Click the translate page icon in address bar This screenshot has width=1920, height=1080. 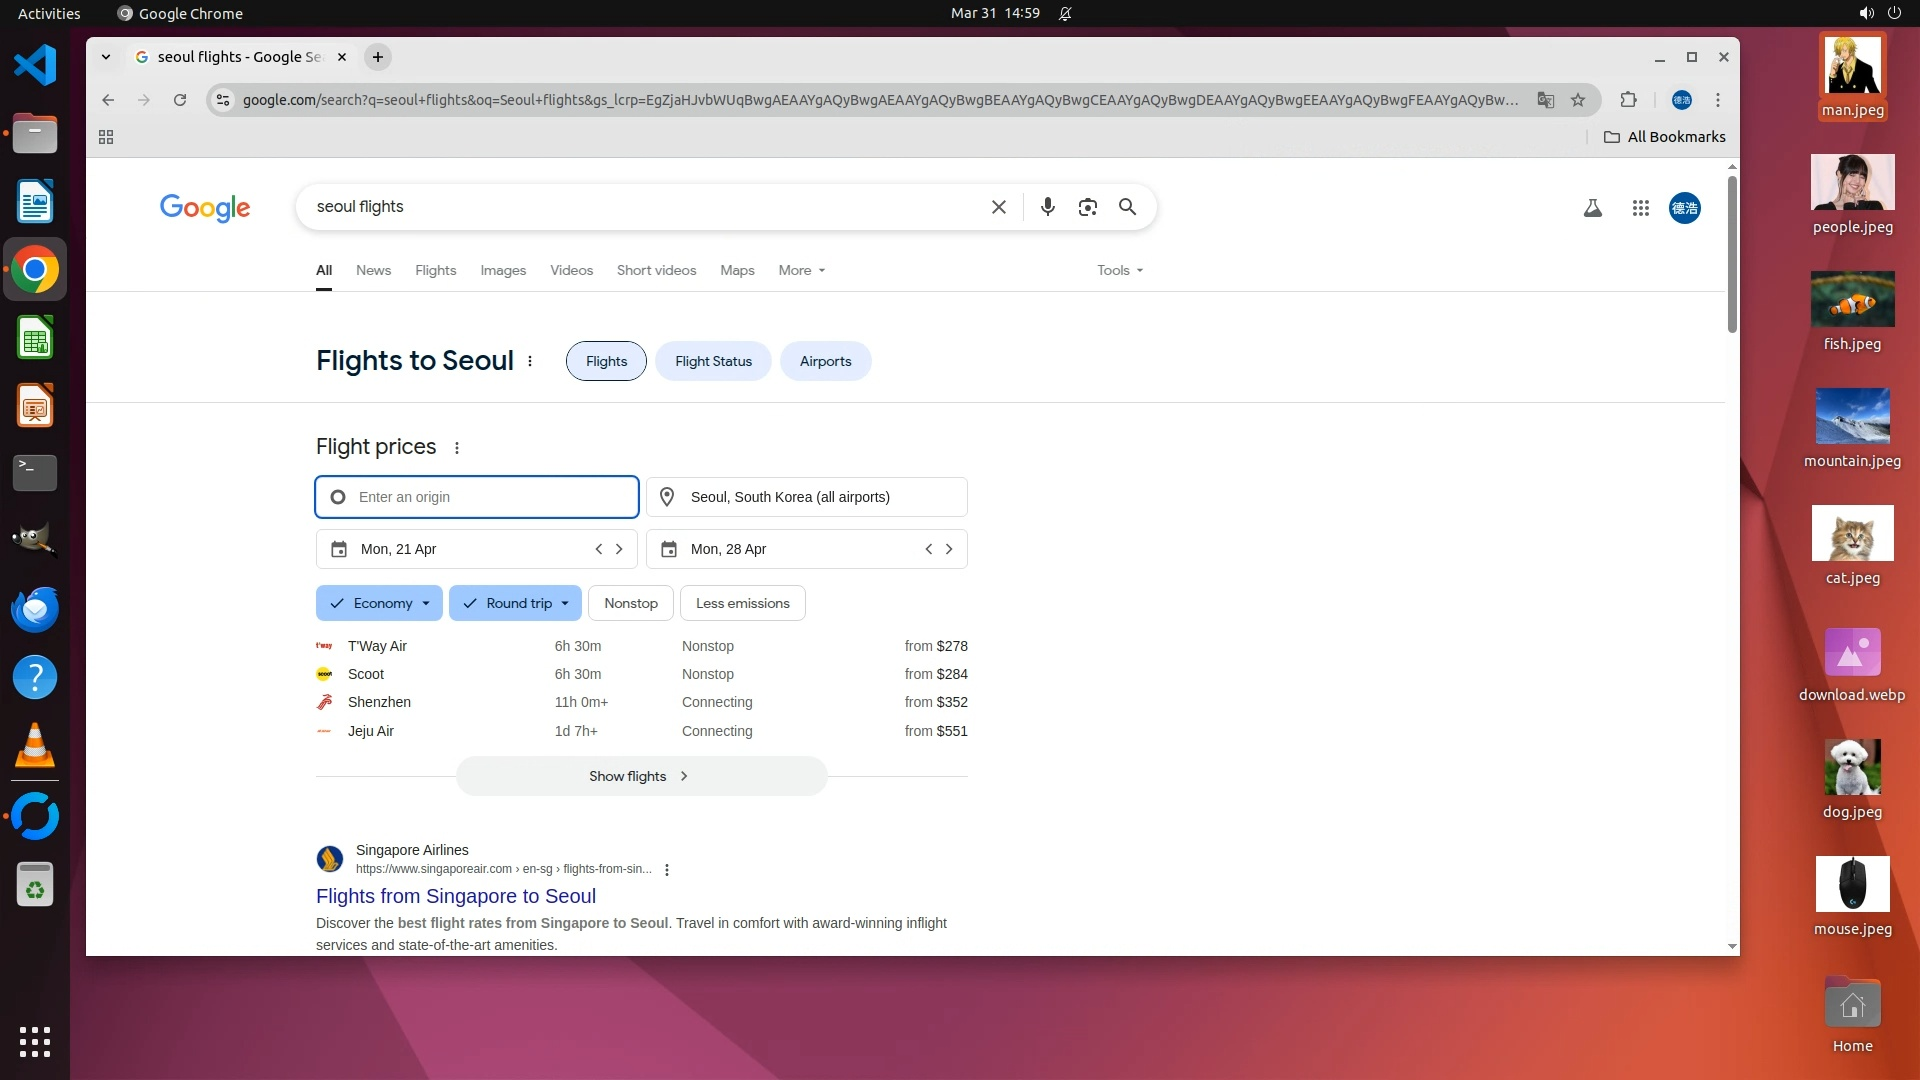point(1546,100)
